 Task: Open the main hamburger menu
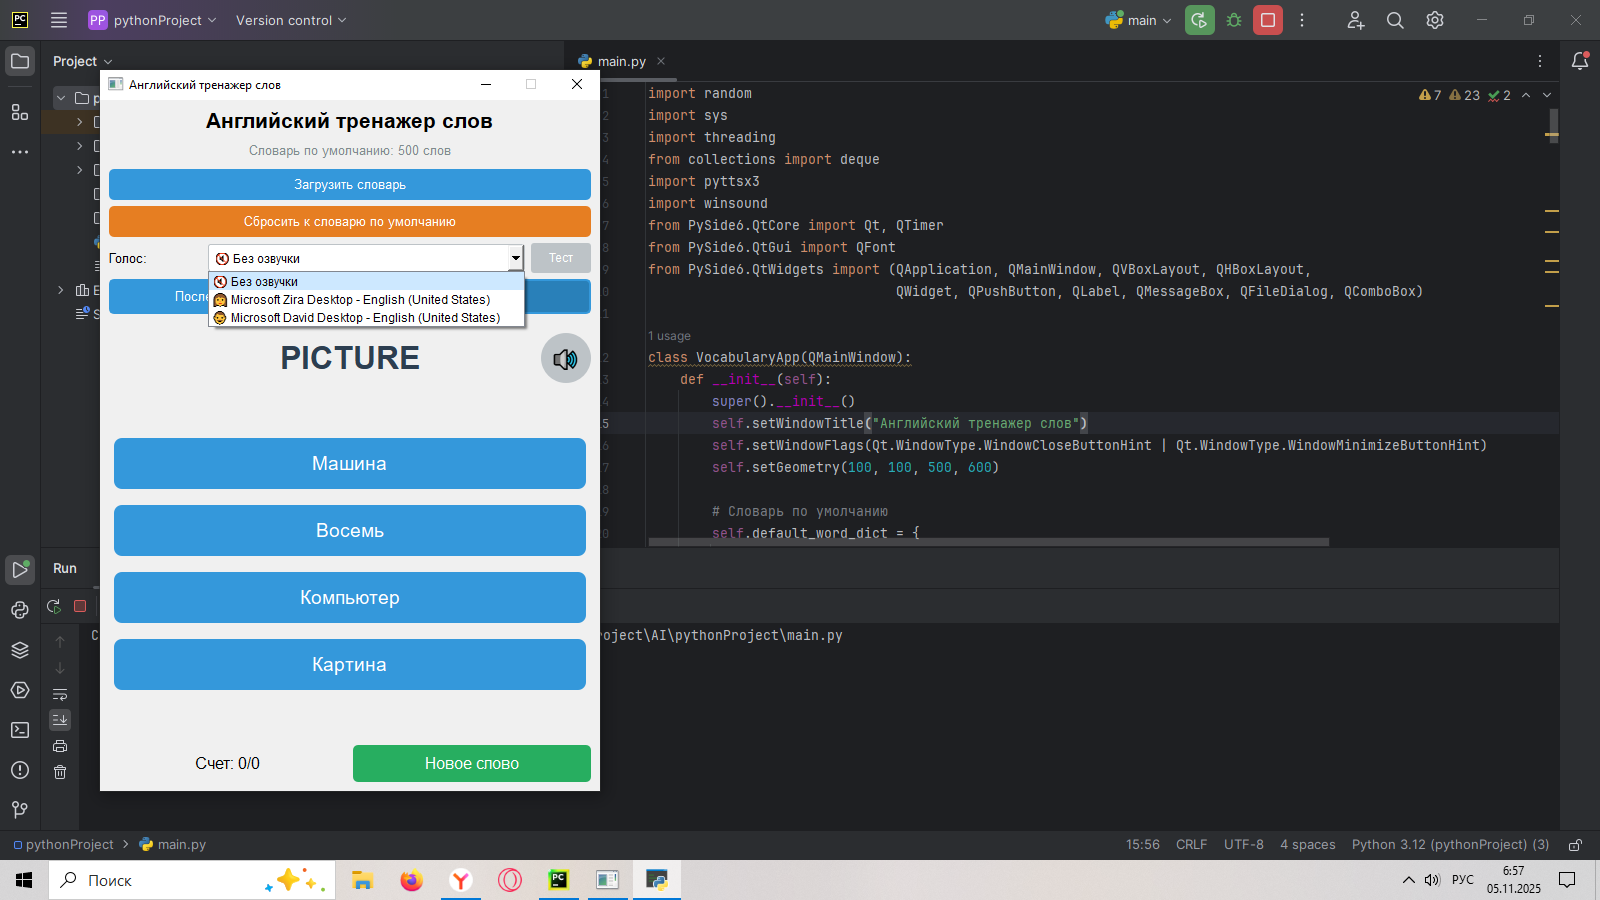point(59,20)
